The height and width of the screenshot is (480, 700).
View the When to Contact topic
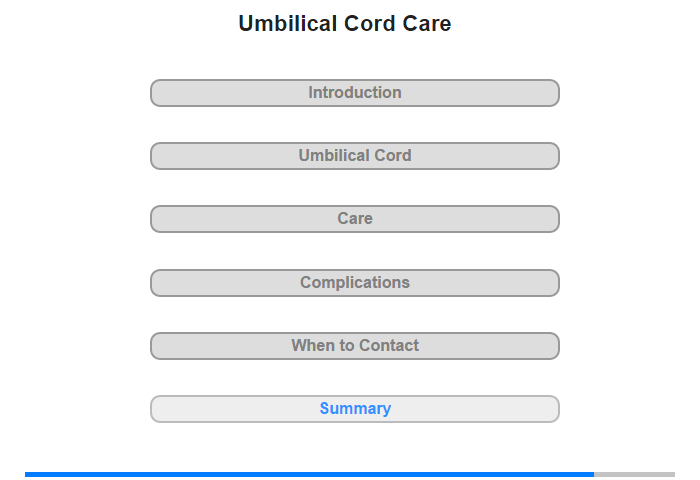click(x=355, y=346)
